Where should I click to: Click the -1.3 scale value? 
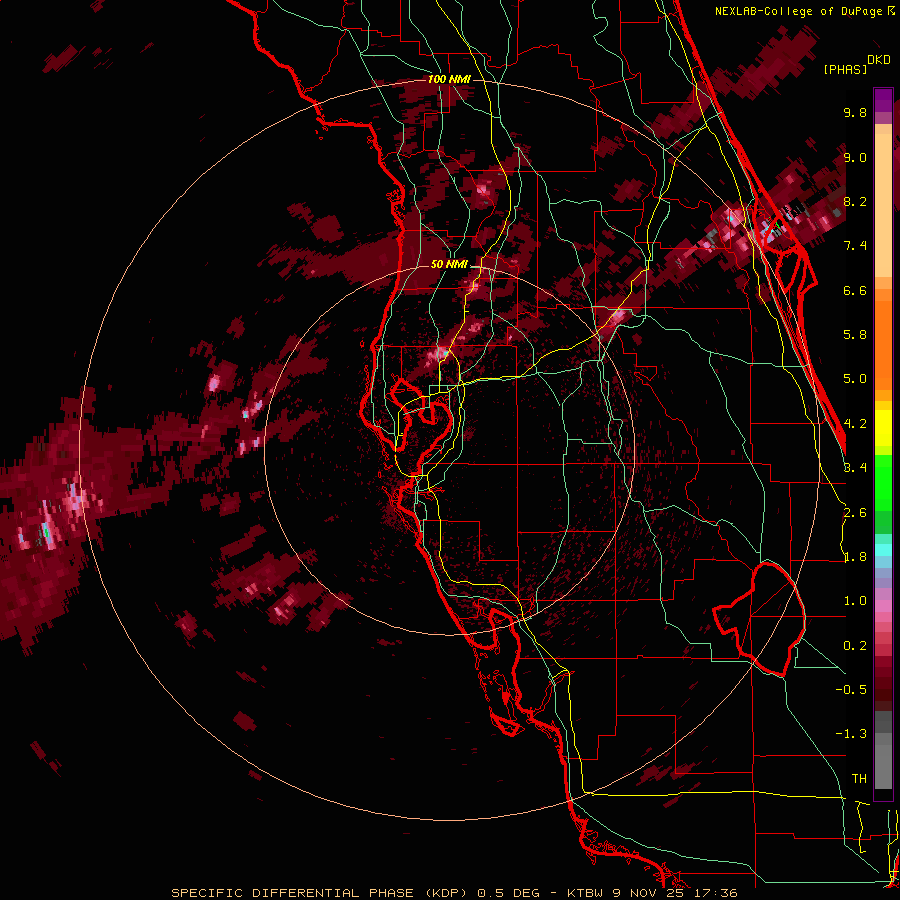(851, 734)
